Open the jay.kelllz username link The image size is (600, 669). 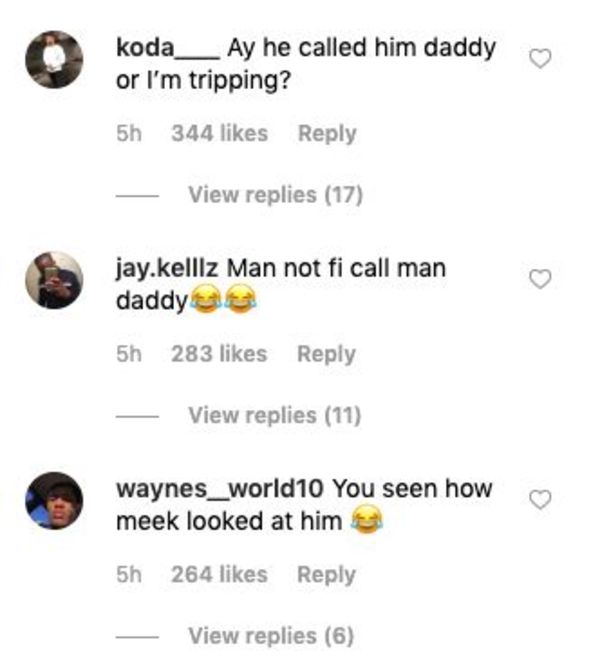coord(167,269)
